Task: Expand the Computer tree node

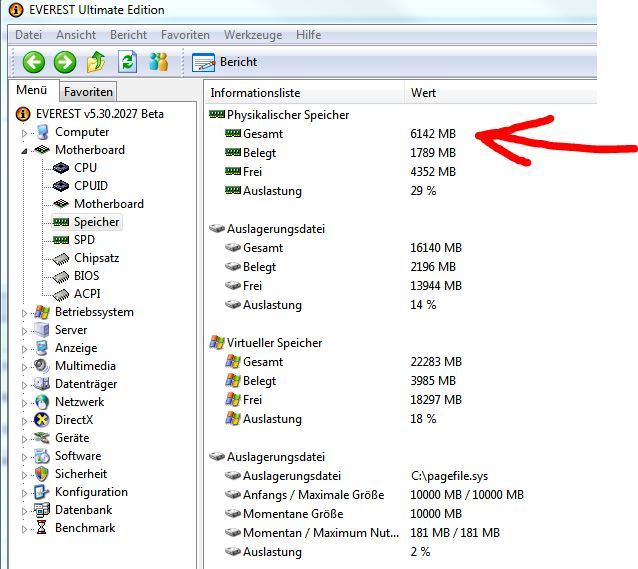Action: [x=24, y=133]
